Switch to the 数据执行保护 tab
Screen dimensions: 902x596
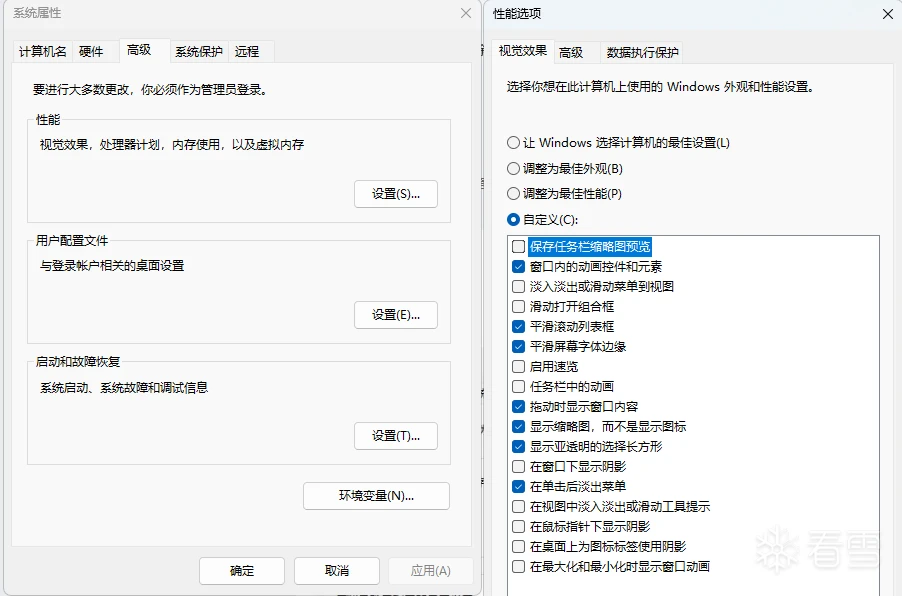[643, 53]
